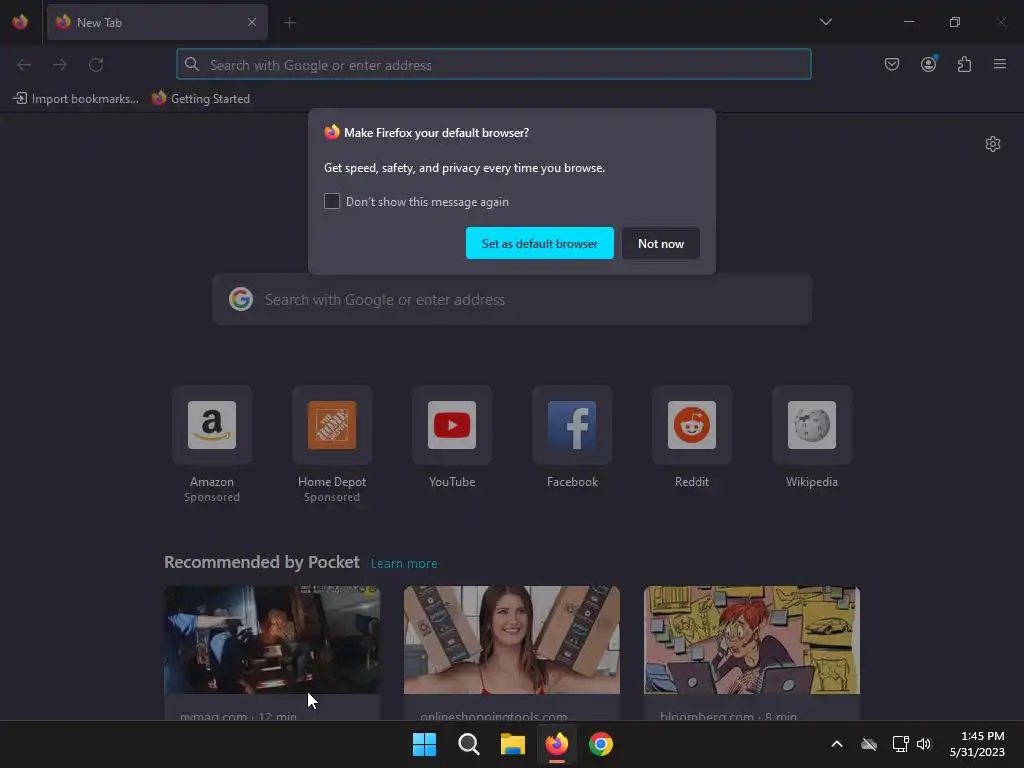Open the nymag.com Pocket story thumbnail
The image size is (1024, 768).
pyautogui.click(x=272, y=639)
